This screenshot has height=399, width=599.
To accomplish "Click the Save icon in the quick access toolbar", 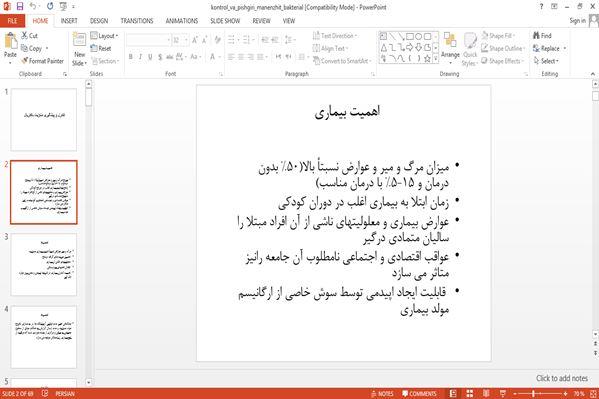I will (20, 6).
